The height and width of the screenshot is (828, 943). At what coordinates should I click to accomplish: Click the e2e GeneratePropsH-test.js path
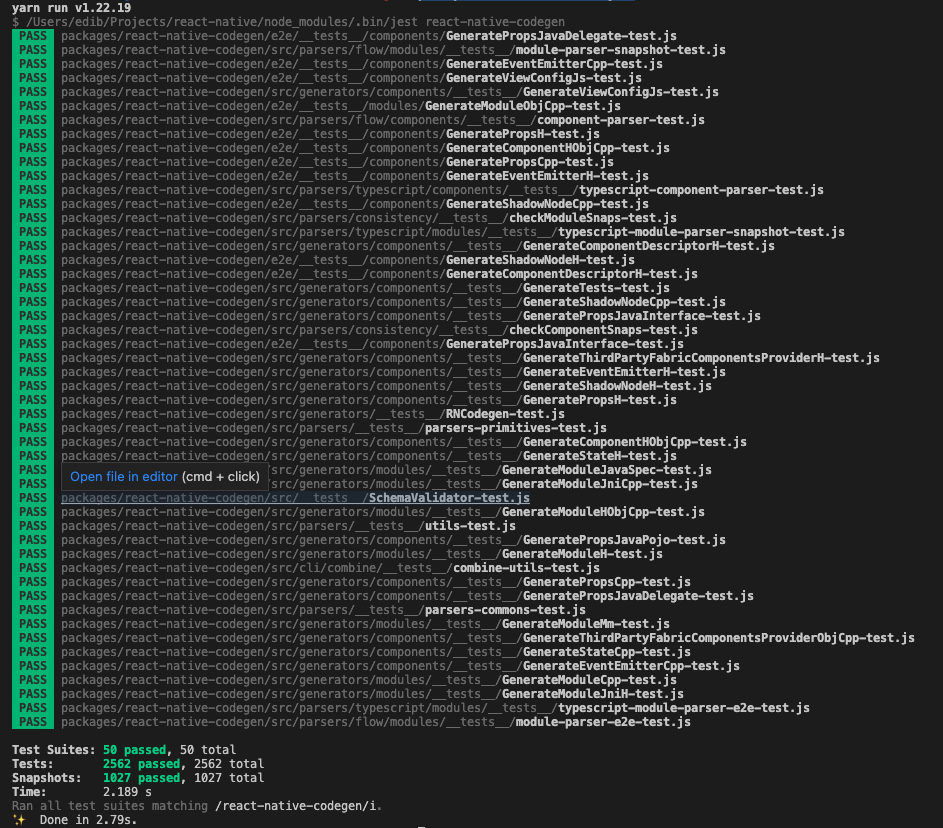330,134
